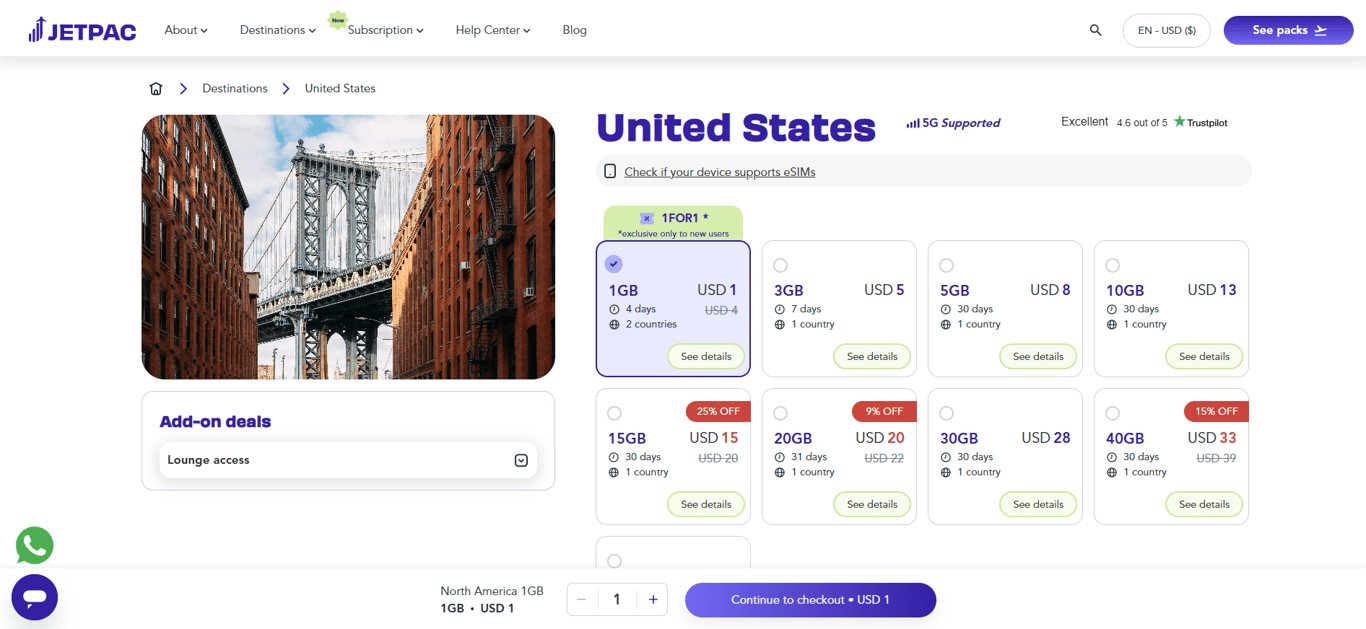Click the United States breadcrumb
Image resolution: width=1366 pixels, height=629 pixels.
pos(340,88)
